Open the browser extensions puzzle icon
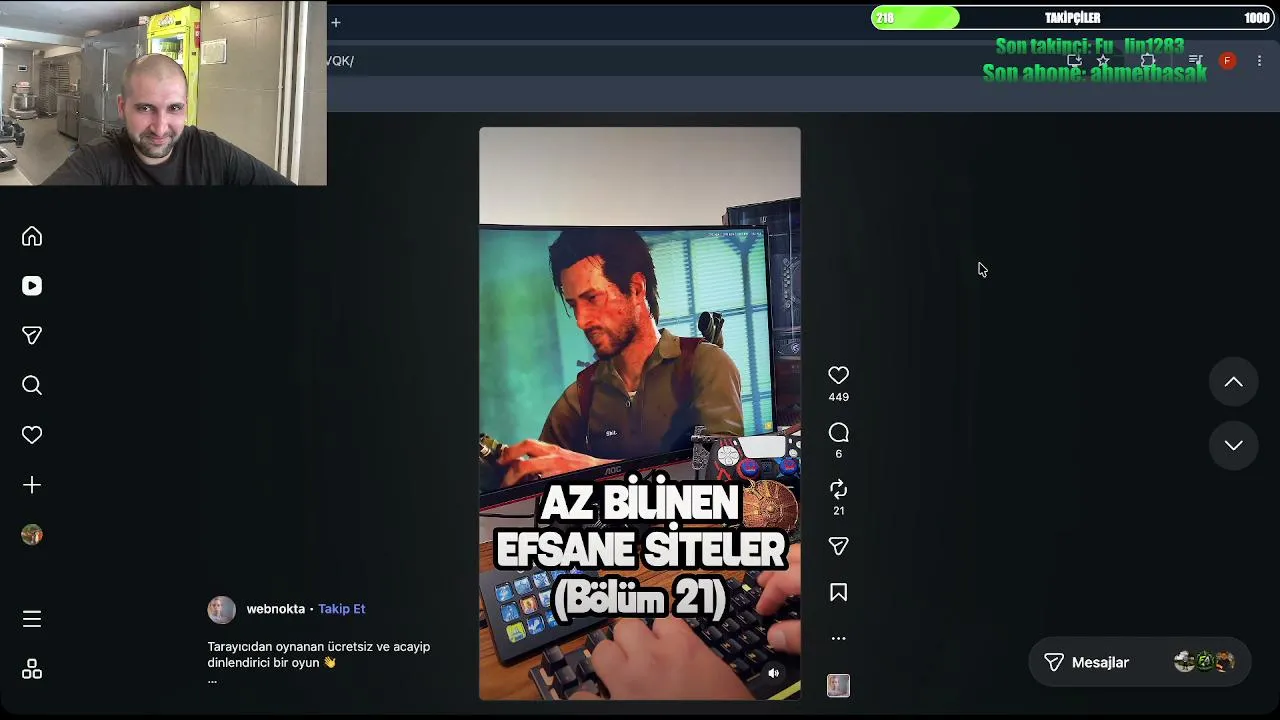The image size is (1280, 720). pyautogui.click(x=1148, y=61)
